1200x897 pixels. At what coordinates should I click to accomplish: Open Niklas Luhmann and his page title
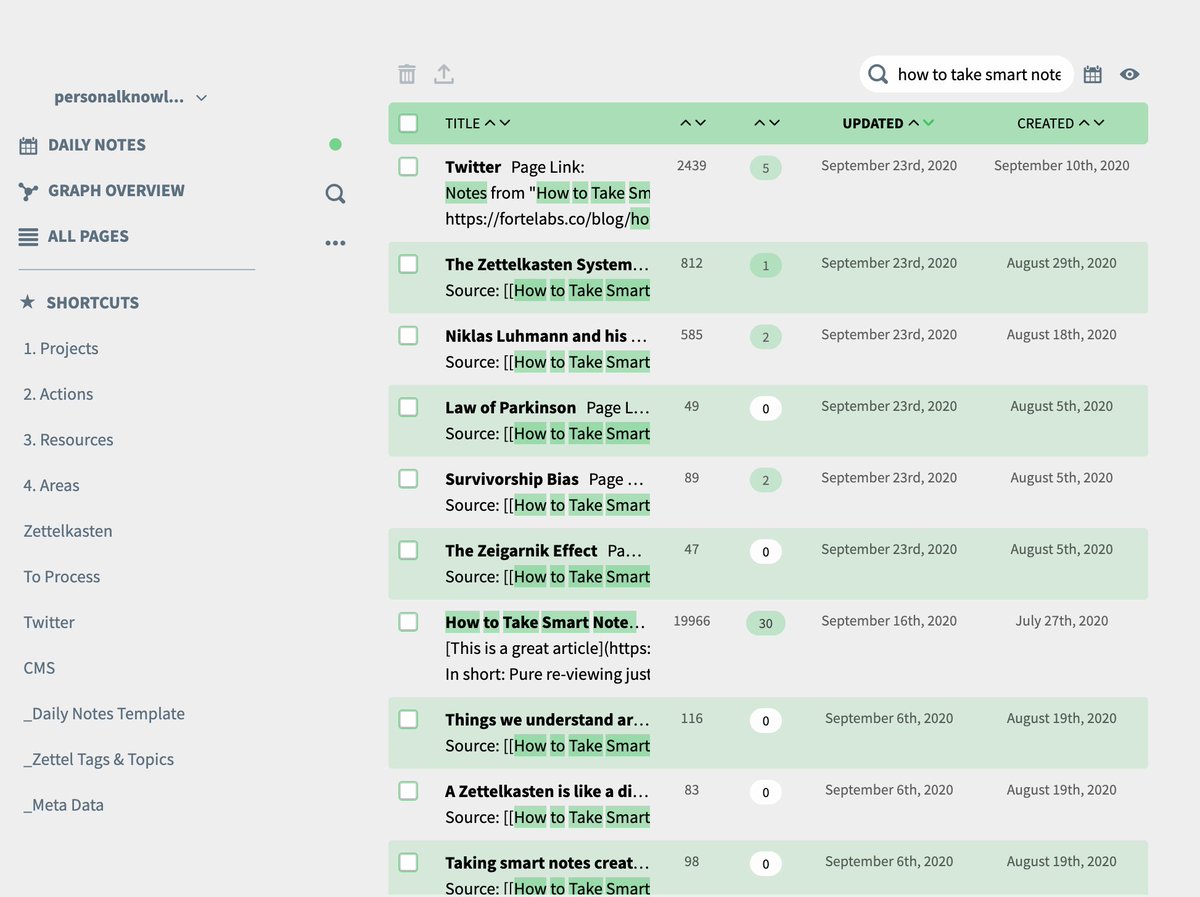pos(547,336)
